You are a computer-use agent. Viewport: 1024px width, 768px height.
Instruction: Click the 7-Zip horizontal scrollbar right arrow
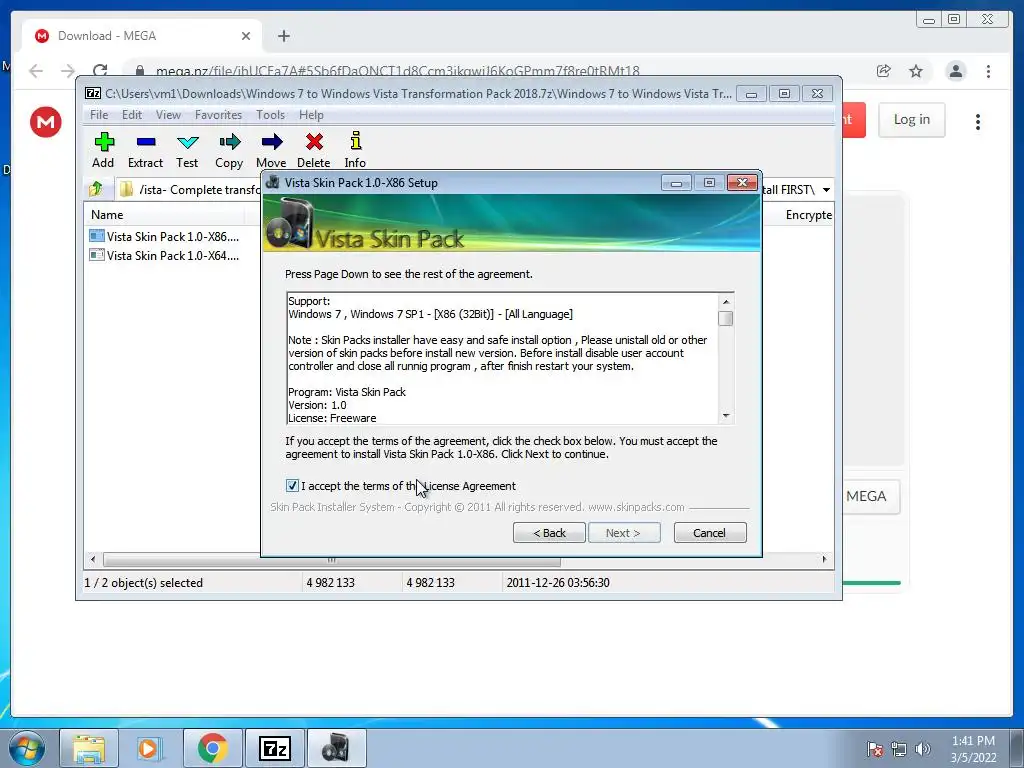(x=824, y=559)
